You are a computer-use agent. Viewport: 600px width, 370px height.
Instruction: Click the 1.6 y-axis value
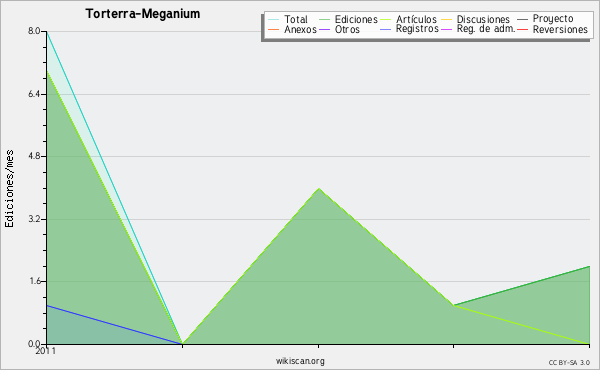pos(34,281)
